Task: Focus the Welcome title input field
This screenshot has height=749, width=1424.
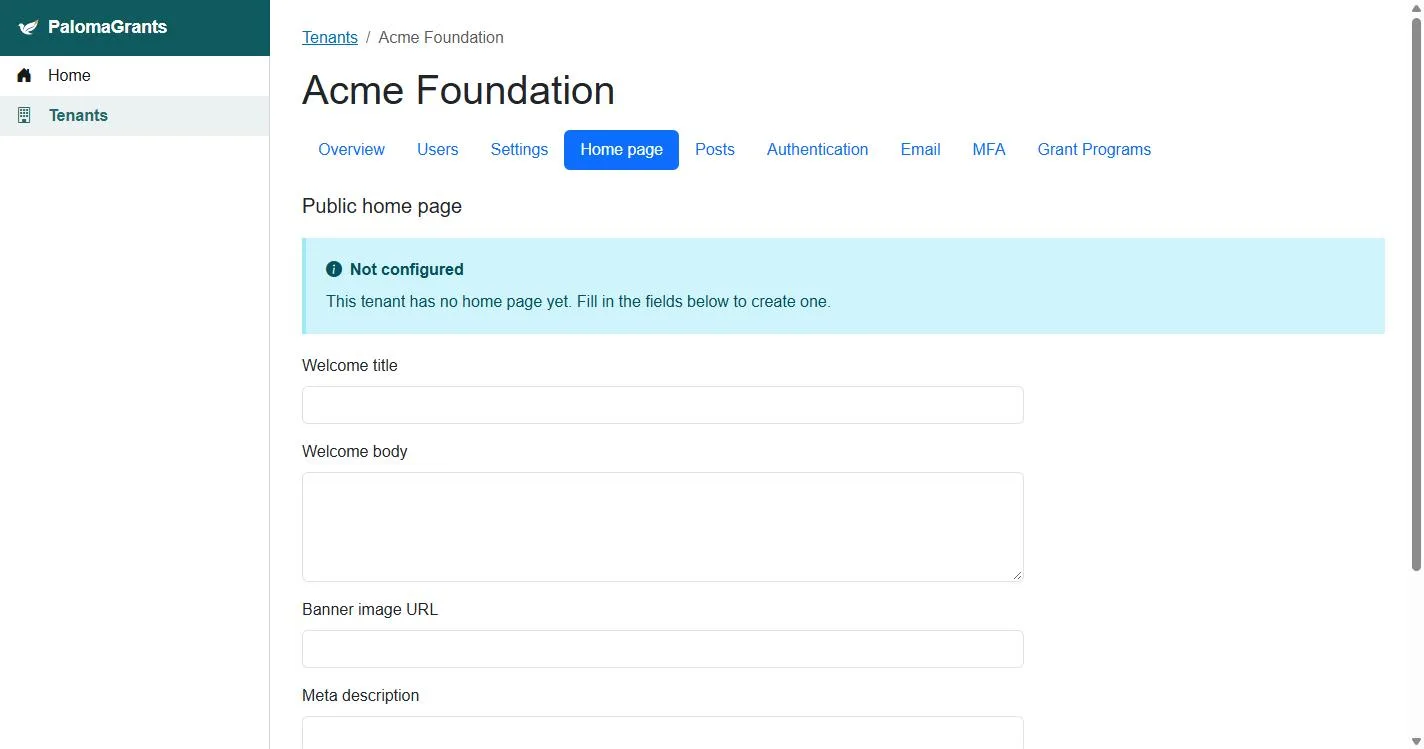Action: (663, 405)
